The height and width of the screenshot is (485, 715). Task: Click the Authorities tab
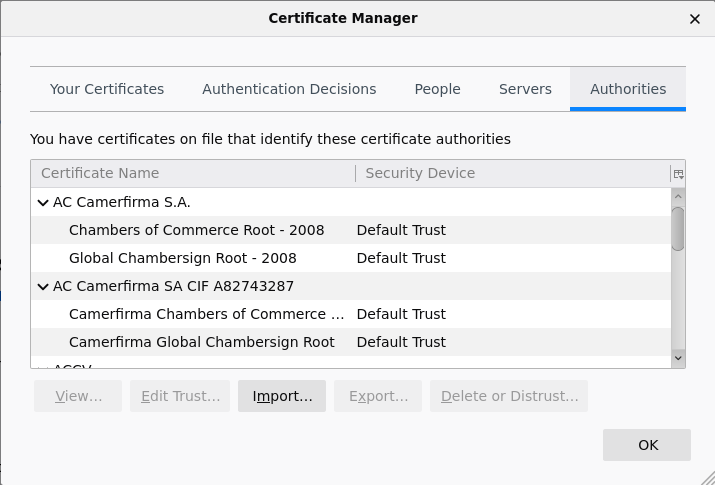click(x=628, y=89)
